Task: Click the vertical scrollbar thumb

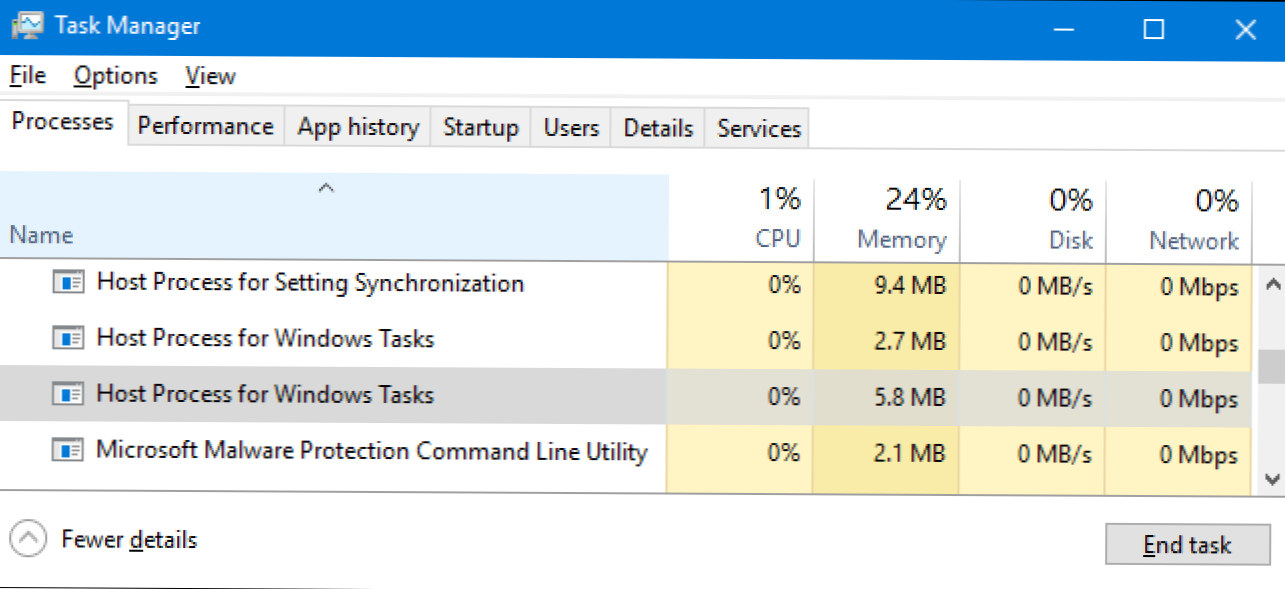Action: (x=1271, y=366)
